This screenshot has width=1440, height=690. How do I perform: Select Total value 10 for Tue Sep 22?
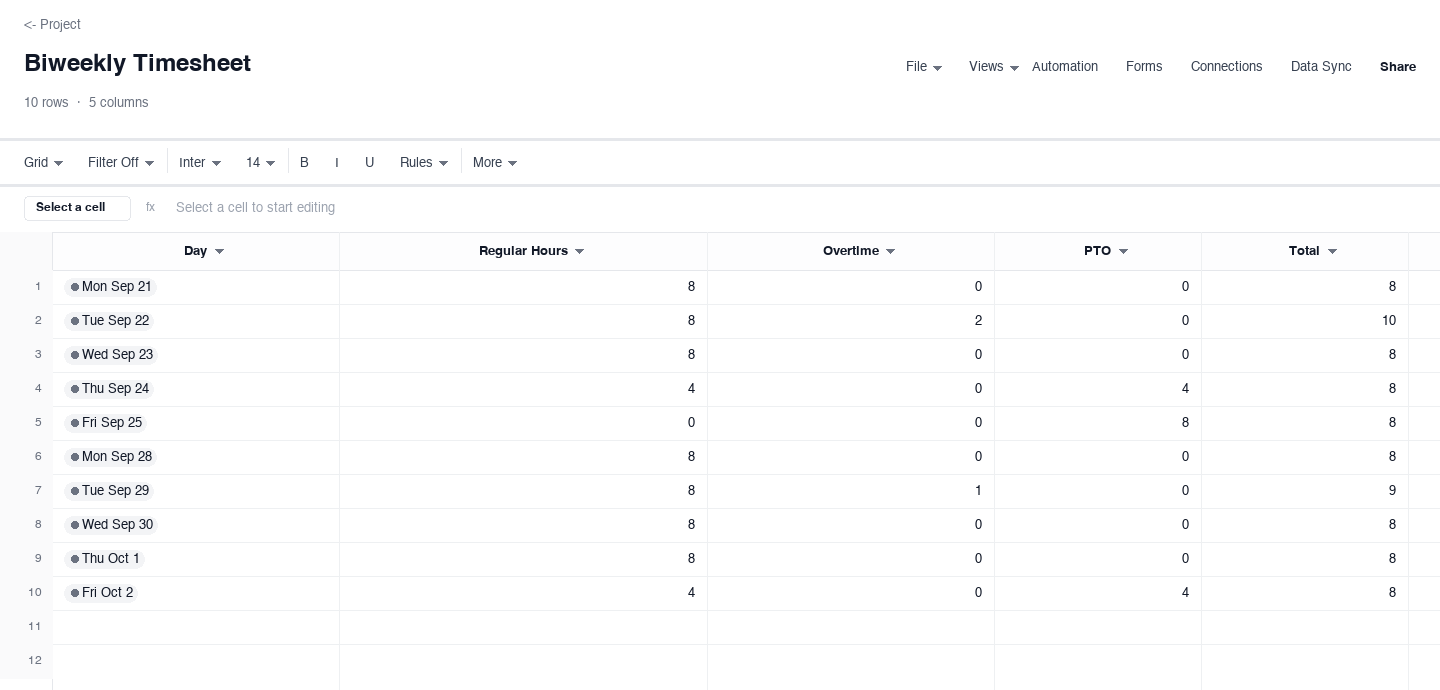(x=1305, y=321)
